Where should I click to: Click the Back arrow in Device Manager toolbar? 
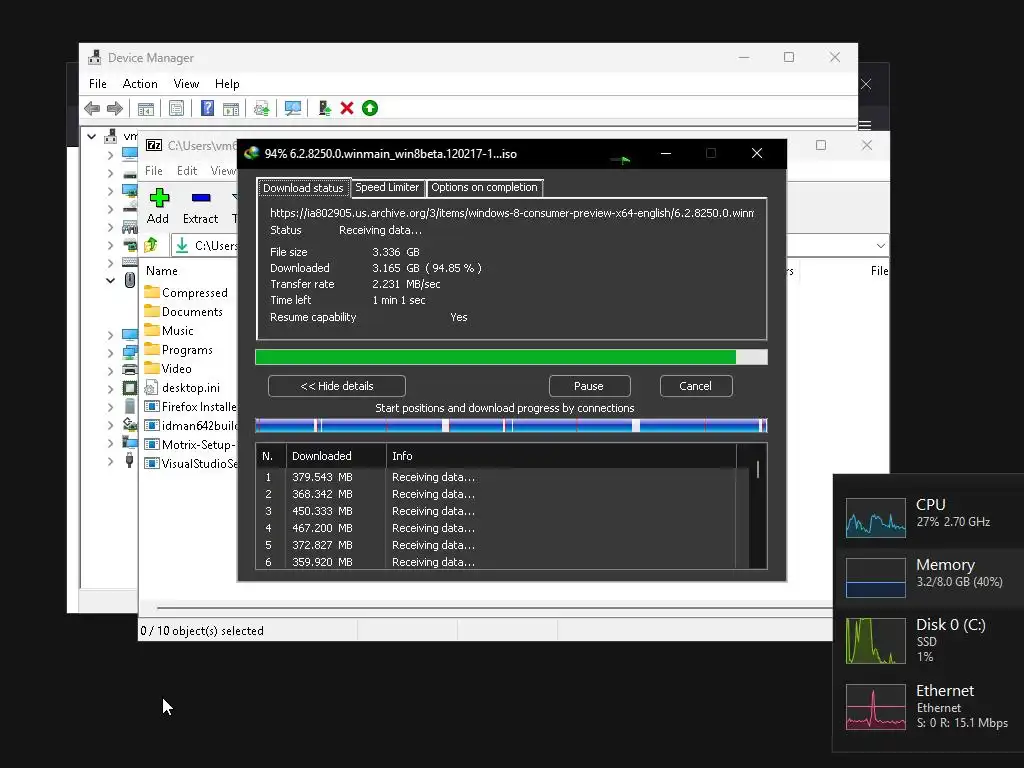click(x=92, y=108)
